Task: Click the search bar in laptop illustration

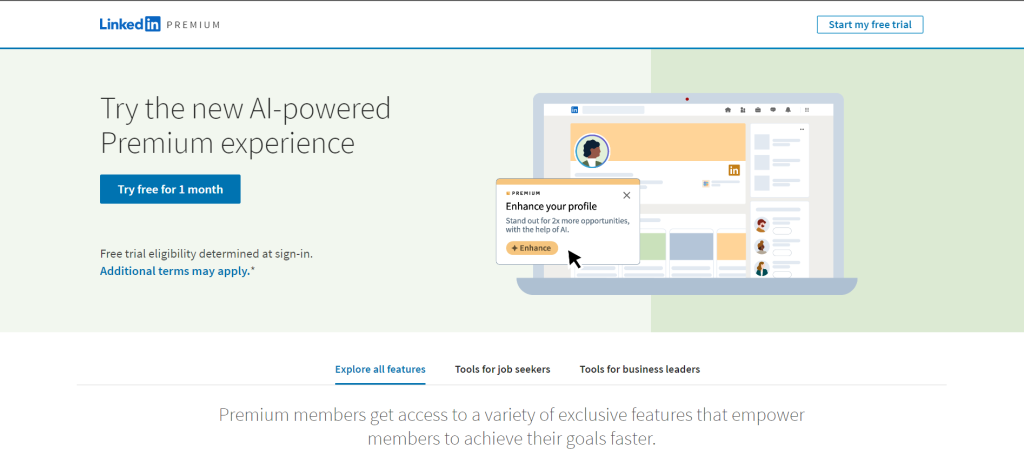Action: click(x=612, y=109)
